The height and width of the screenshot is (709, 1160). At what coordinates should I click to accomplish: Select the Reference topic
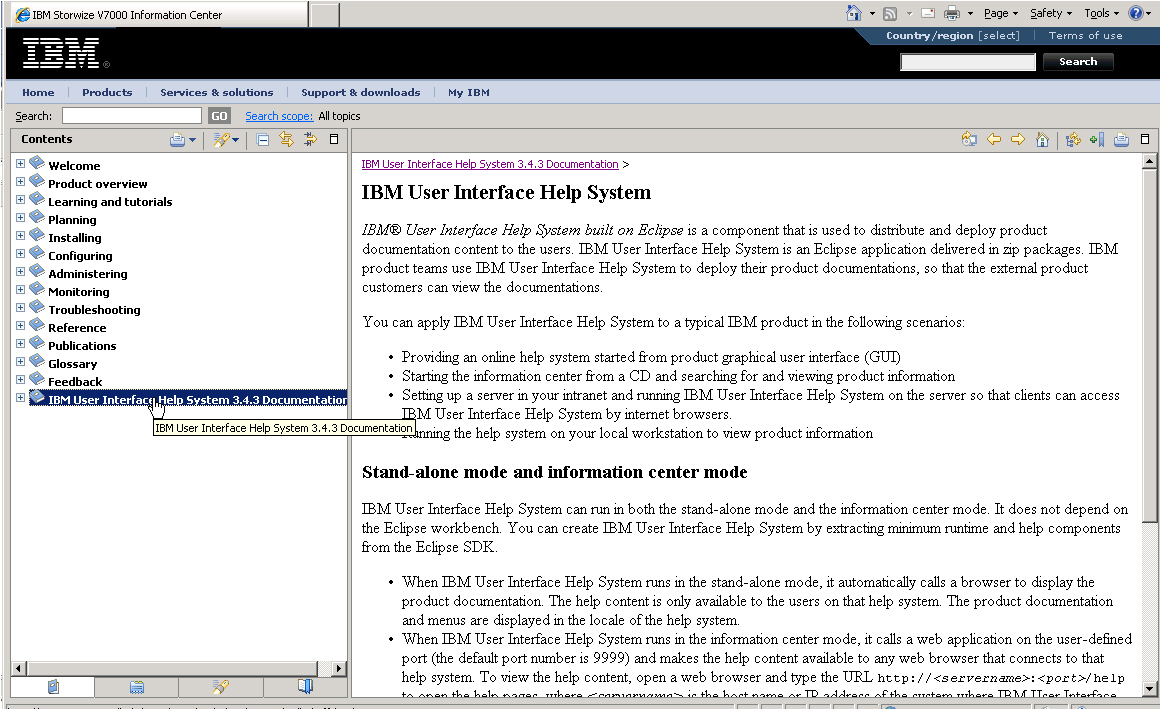[77, 328]
